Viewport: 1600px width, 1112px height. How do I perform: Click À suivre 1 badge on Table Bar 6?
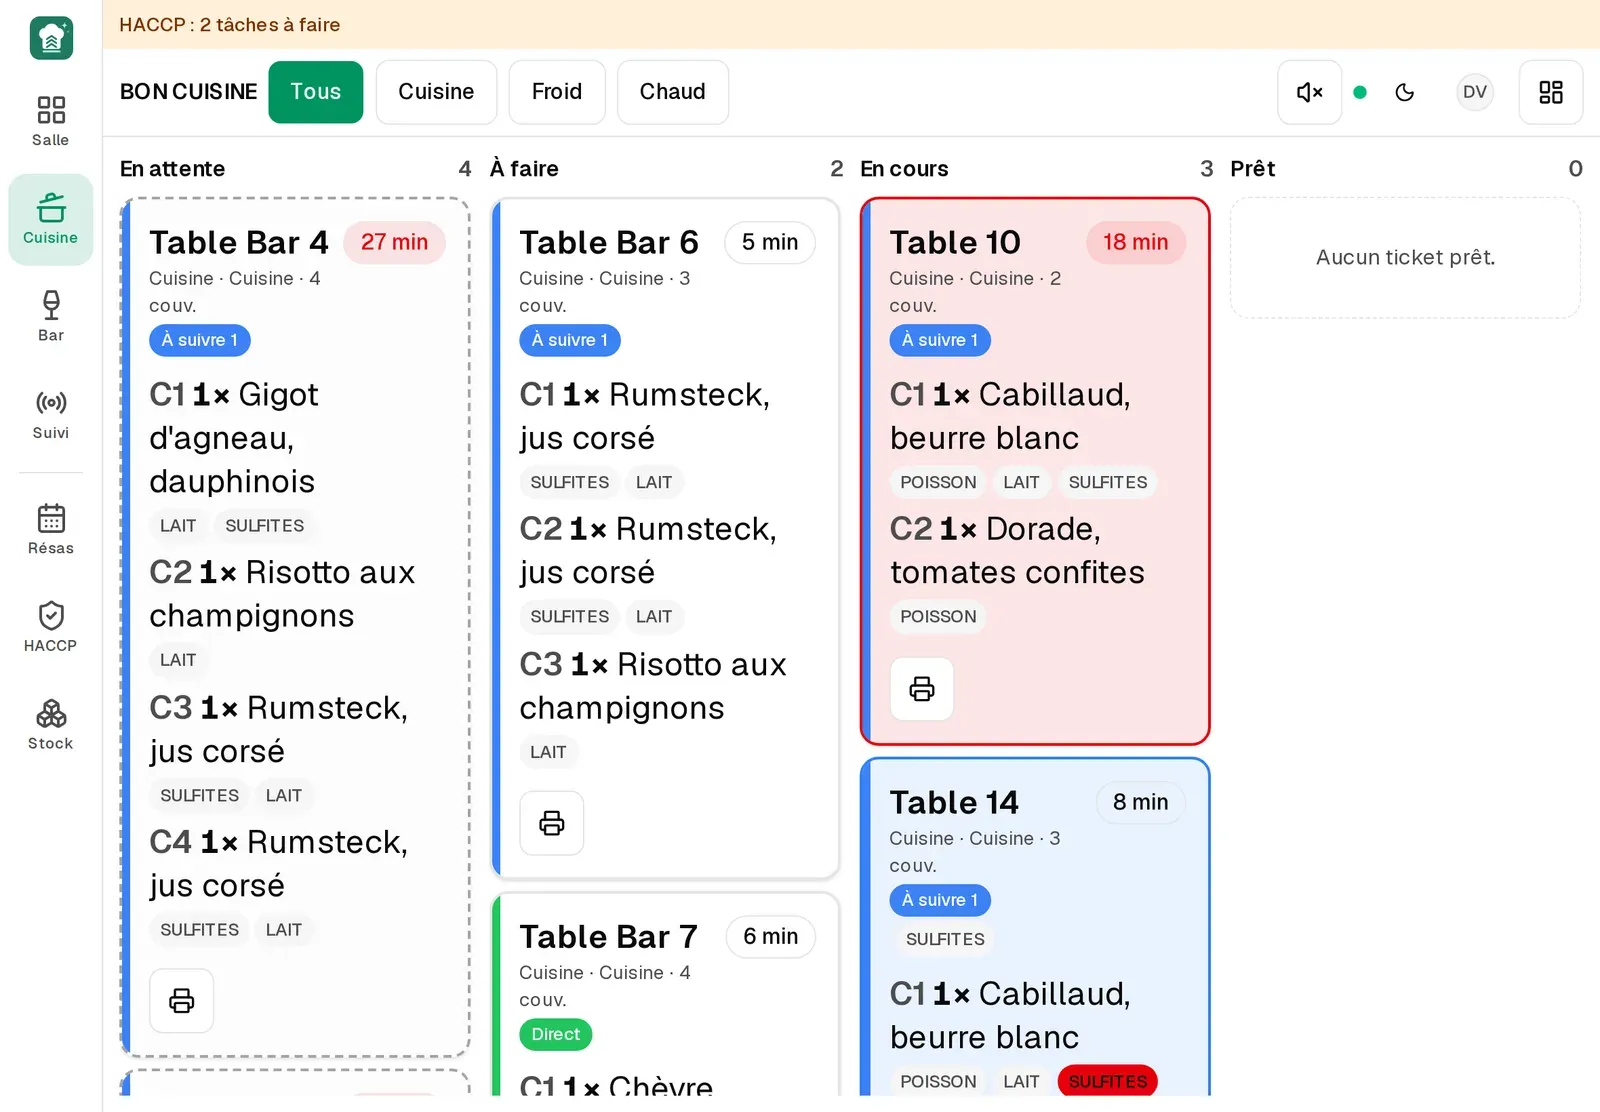click(x=569, y=340)
